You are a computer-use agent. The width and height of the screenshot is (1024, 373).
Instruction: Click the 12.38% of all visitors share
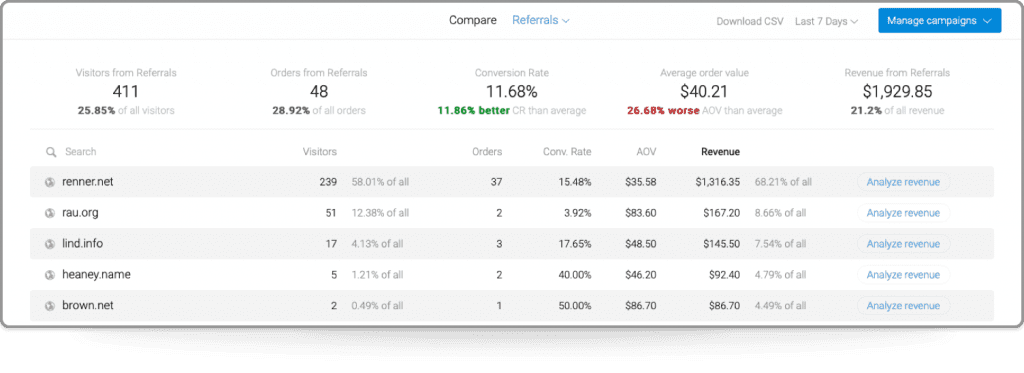[x=380, y=213]
